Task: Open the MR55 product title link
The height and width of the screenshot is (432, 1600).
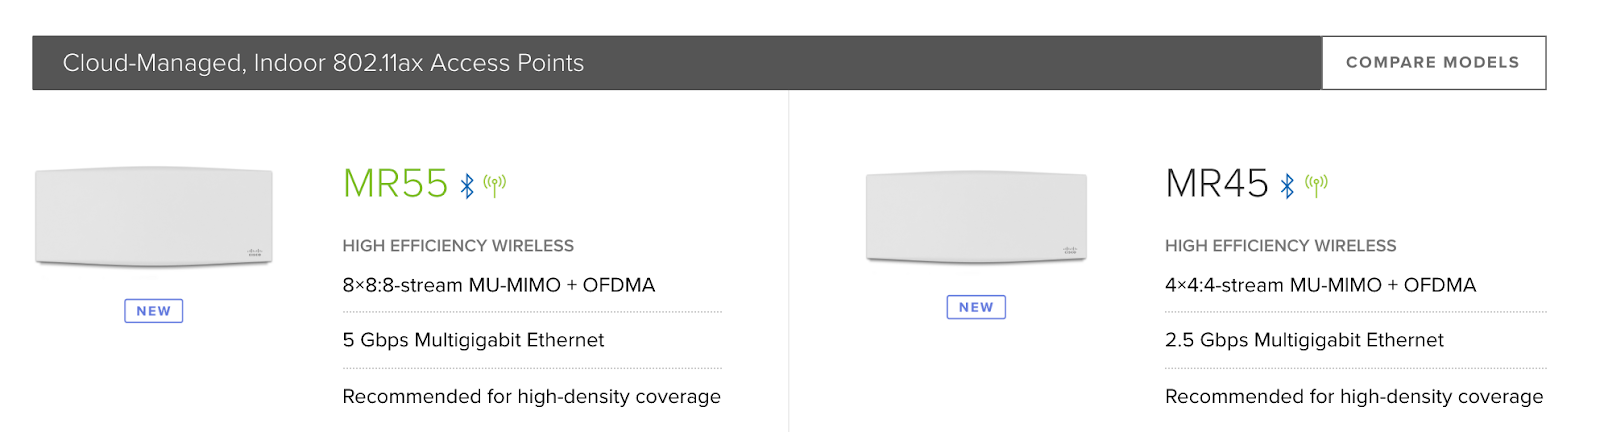Action: (x=395, y=184)
